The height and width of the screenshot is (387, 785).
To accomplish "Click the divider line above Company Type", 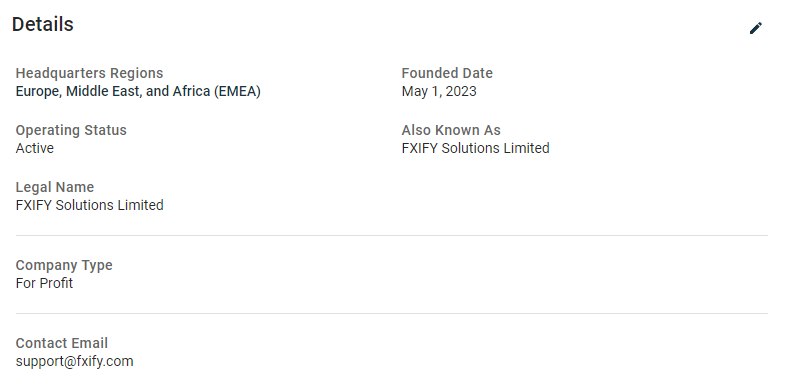I will [x=391, y=235].
